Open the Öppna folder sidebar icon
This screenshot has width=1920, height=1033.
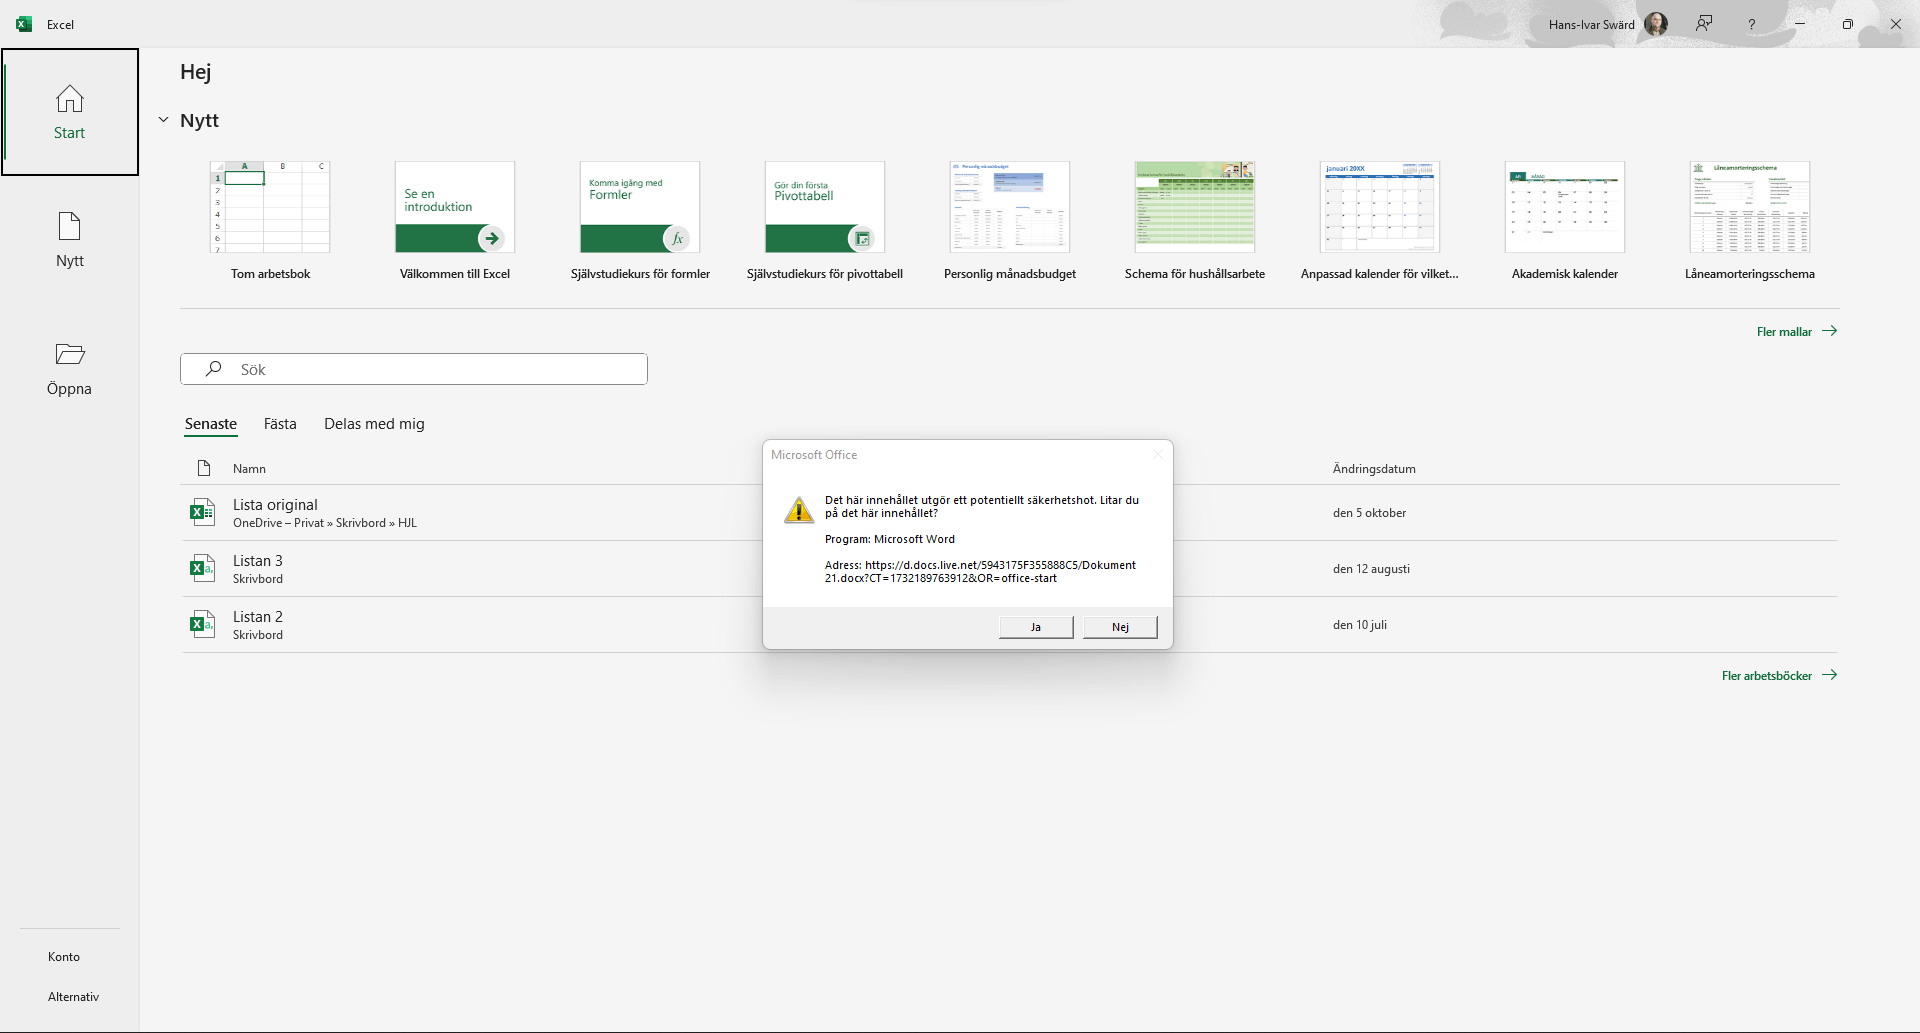click(70, 354)
